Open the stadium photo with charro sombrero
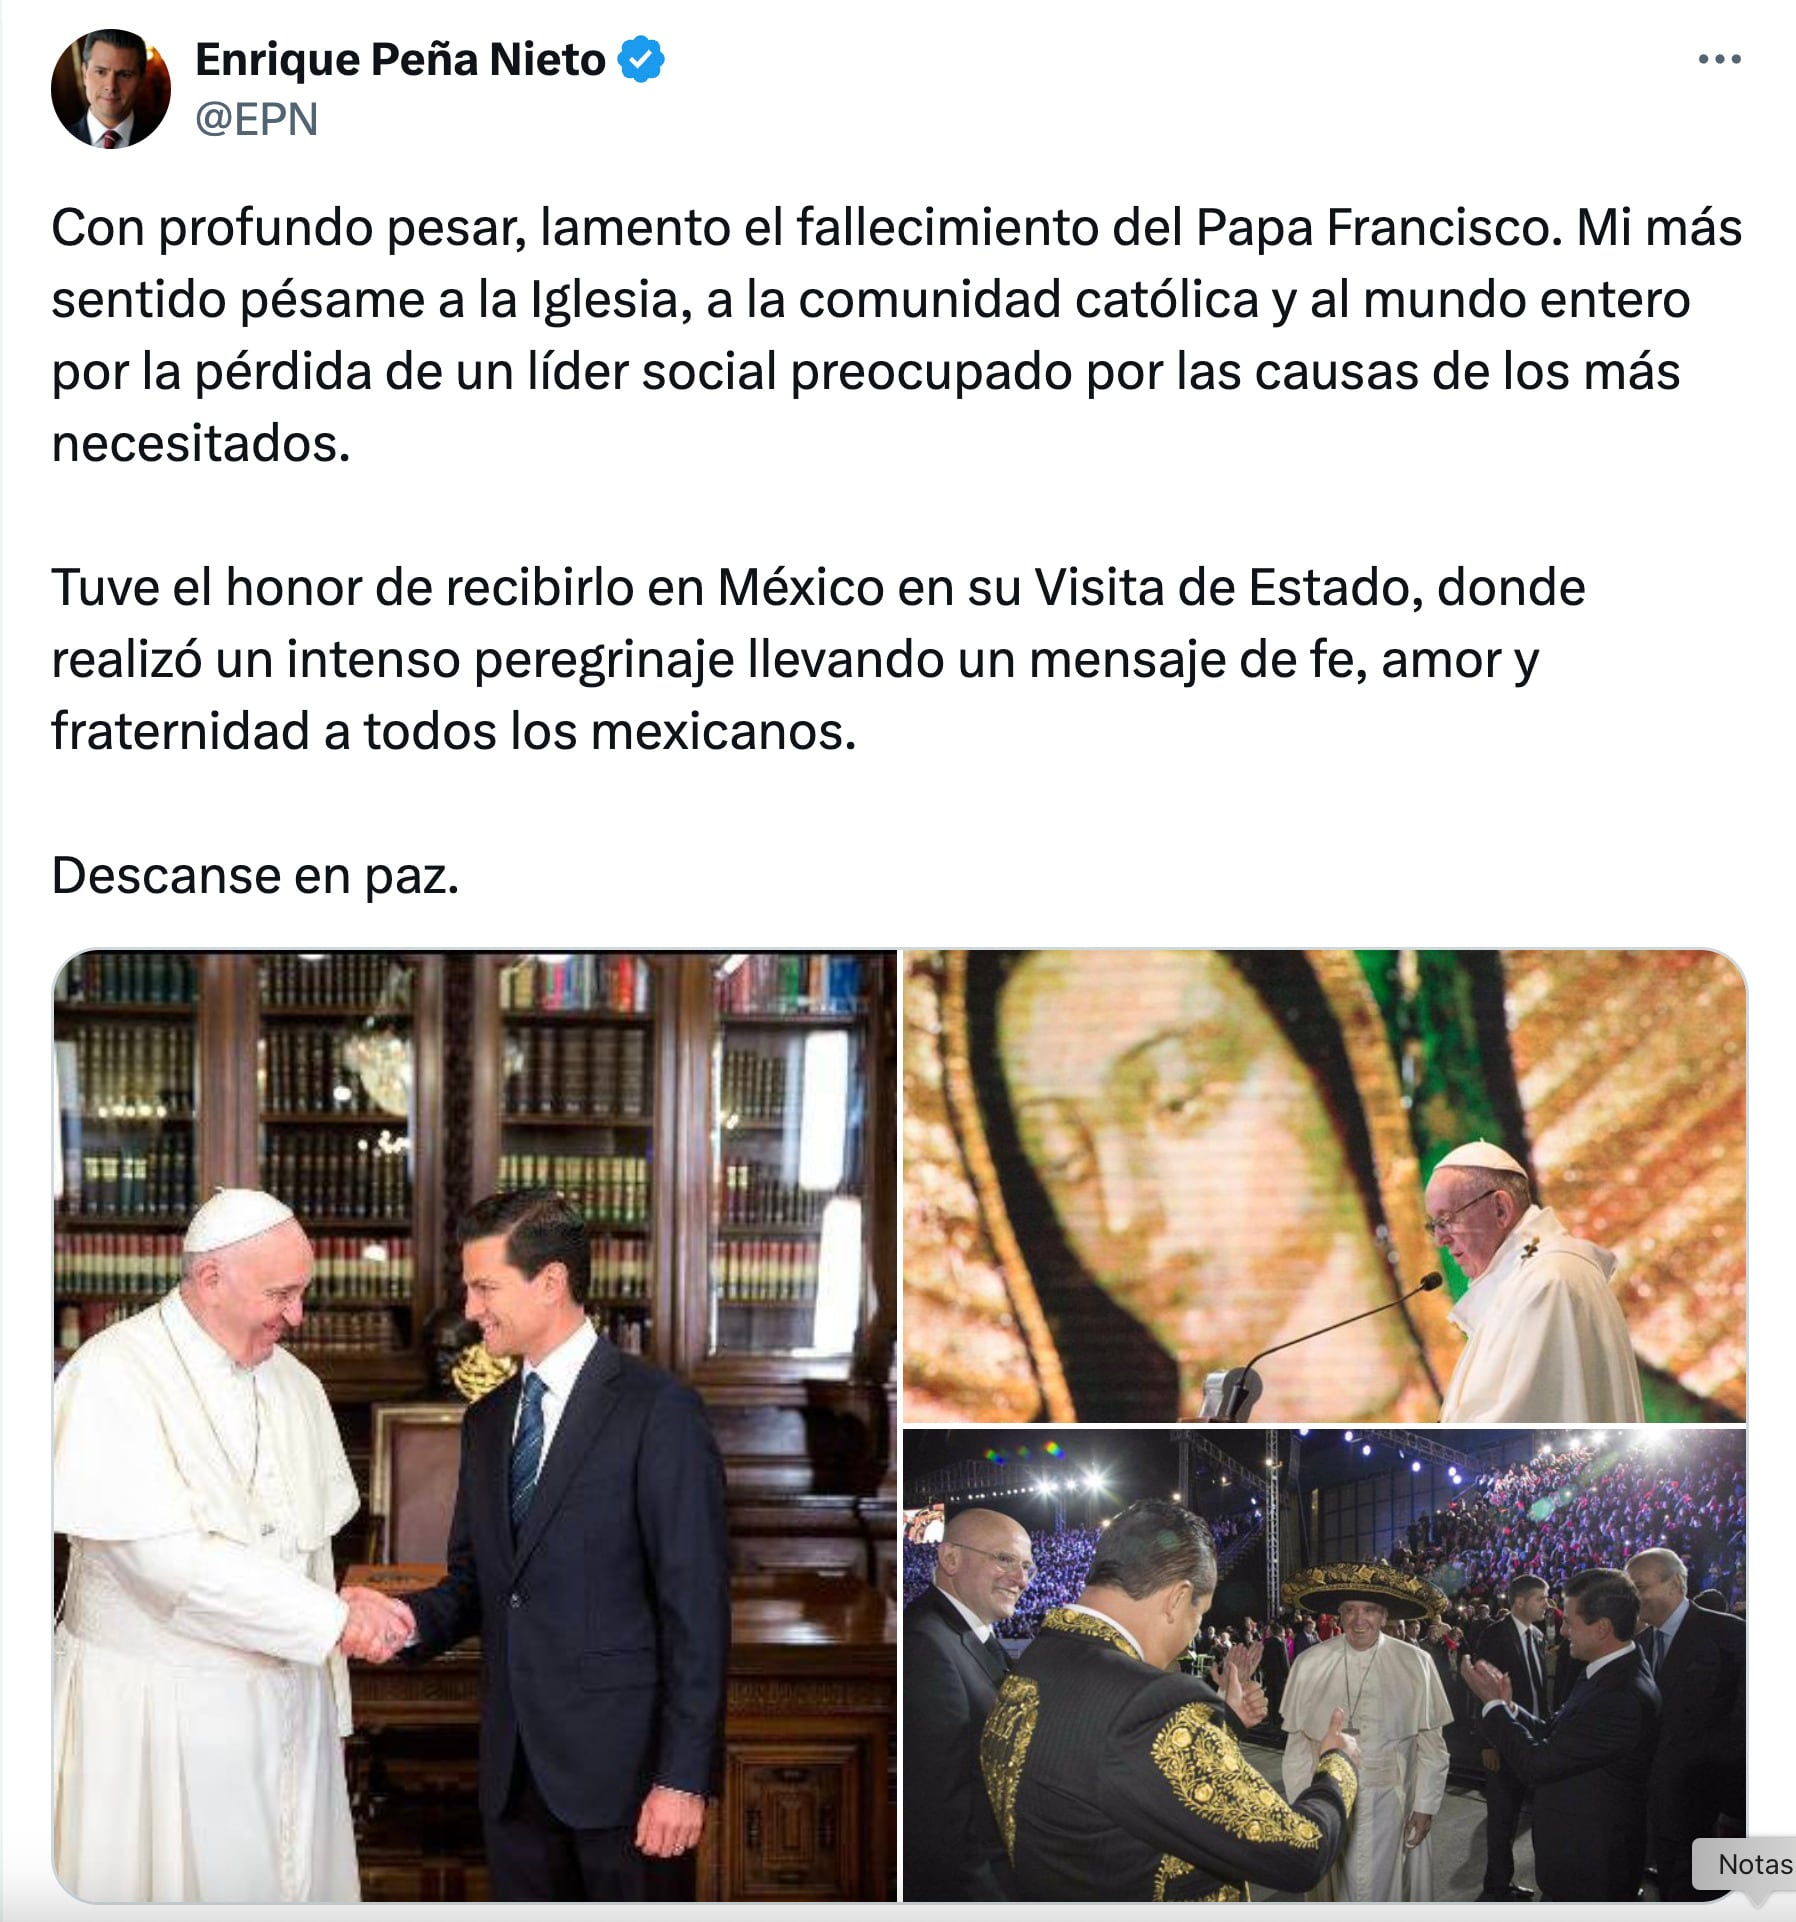1796x1922 pixels. pos(1324,1666)
